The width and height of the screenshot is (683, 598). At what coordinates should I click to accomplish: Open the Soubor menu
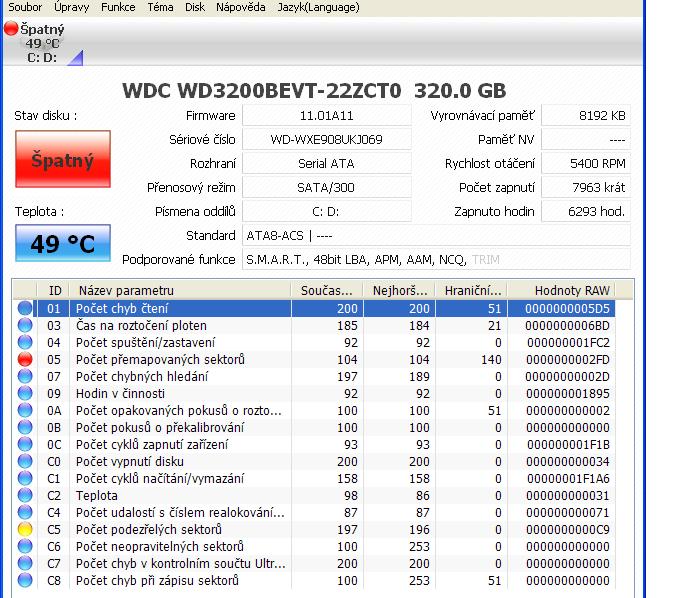tap(25, 7)
